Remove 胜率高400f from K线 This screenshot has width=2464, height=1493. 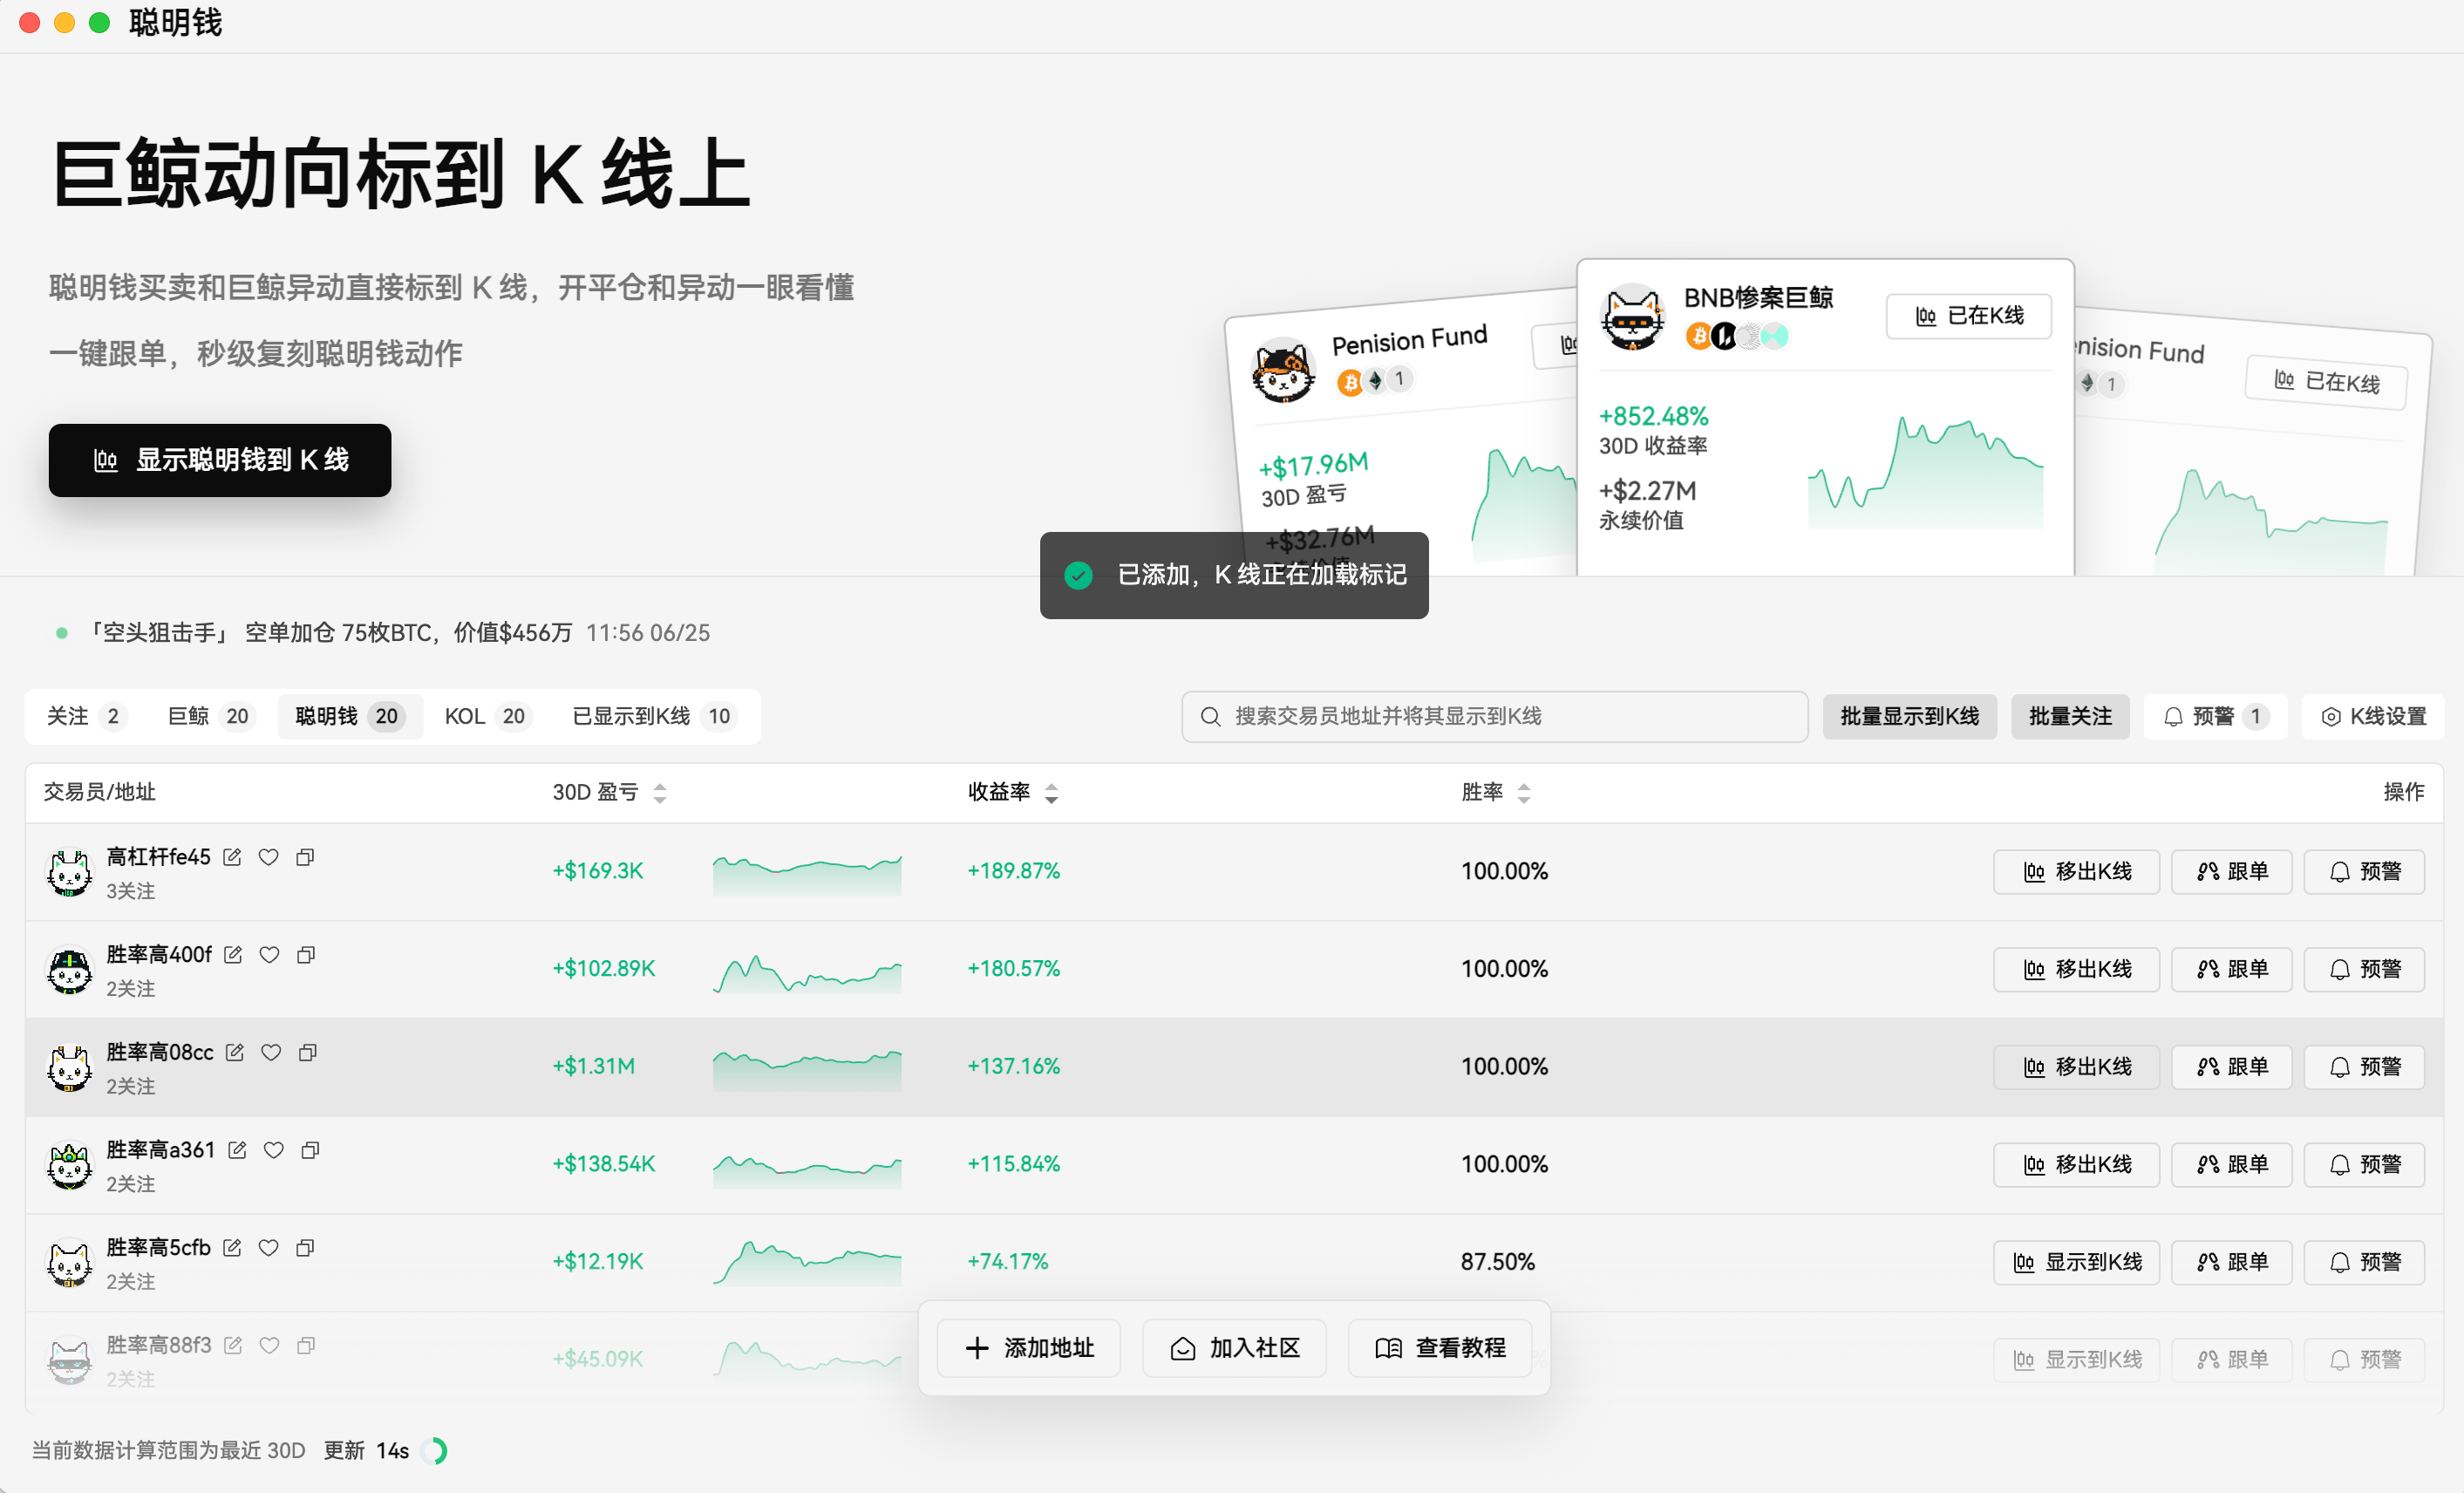[2076, 969]
